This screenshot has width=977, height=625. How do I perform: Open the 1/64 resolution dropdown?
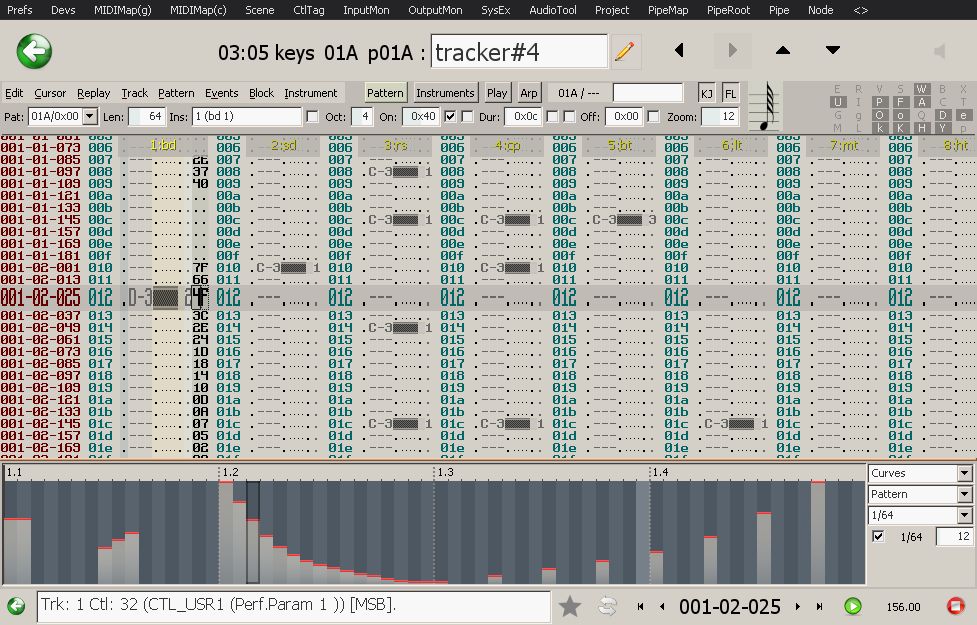click(x=964, y=515)
